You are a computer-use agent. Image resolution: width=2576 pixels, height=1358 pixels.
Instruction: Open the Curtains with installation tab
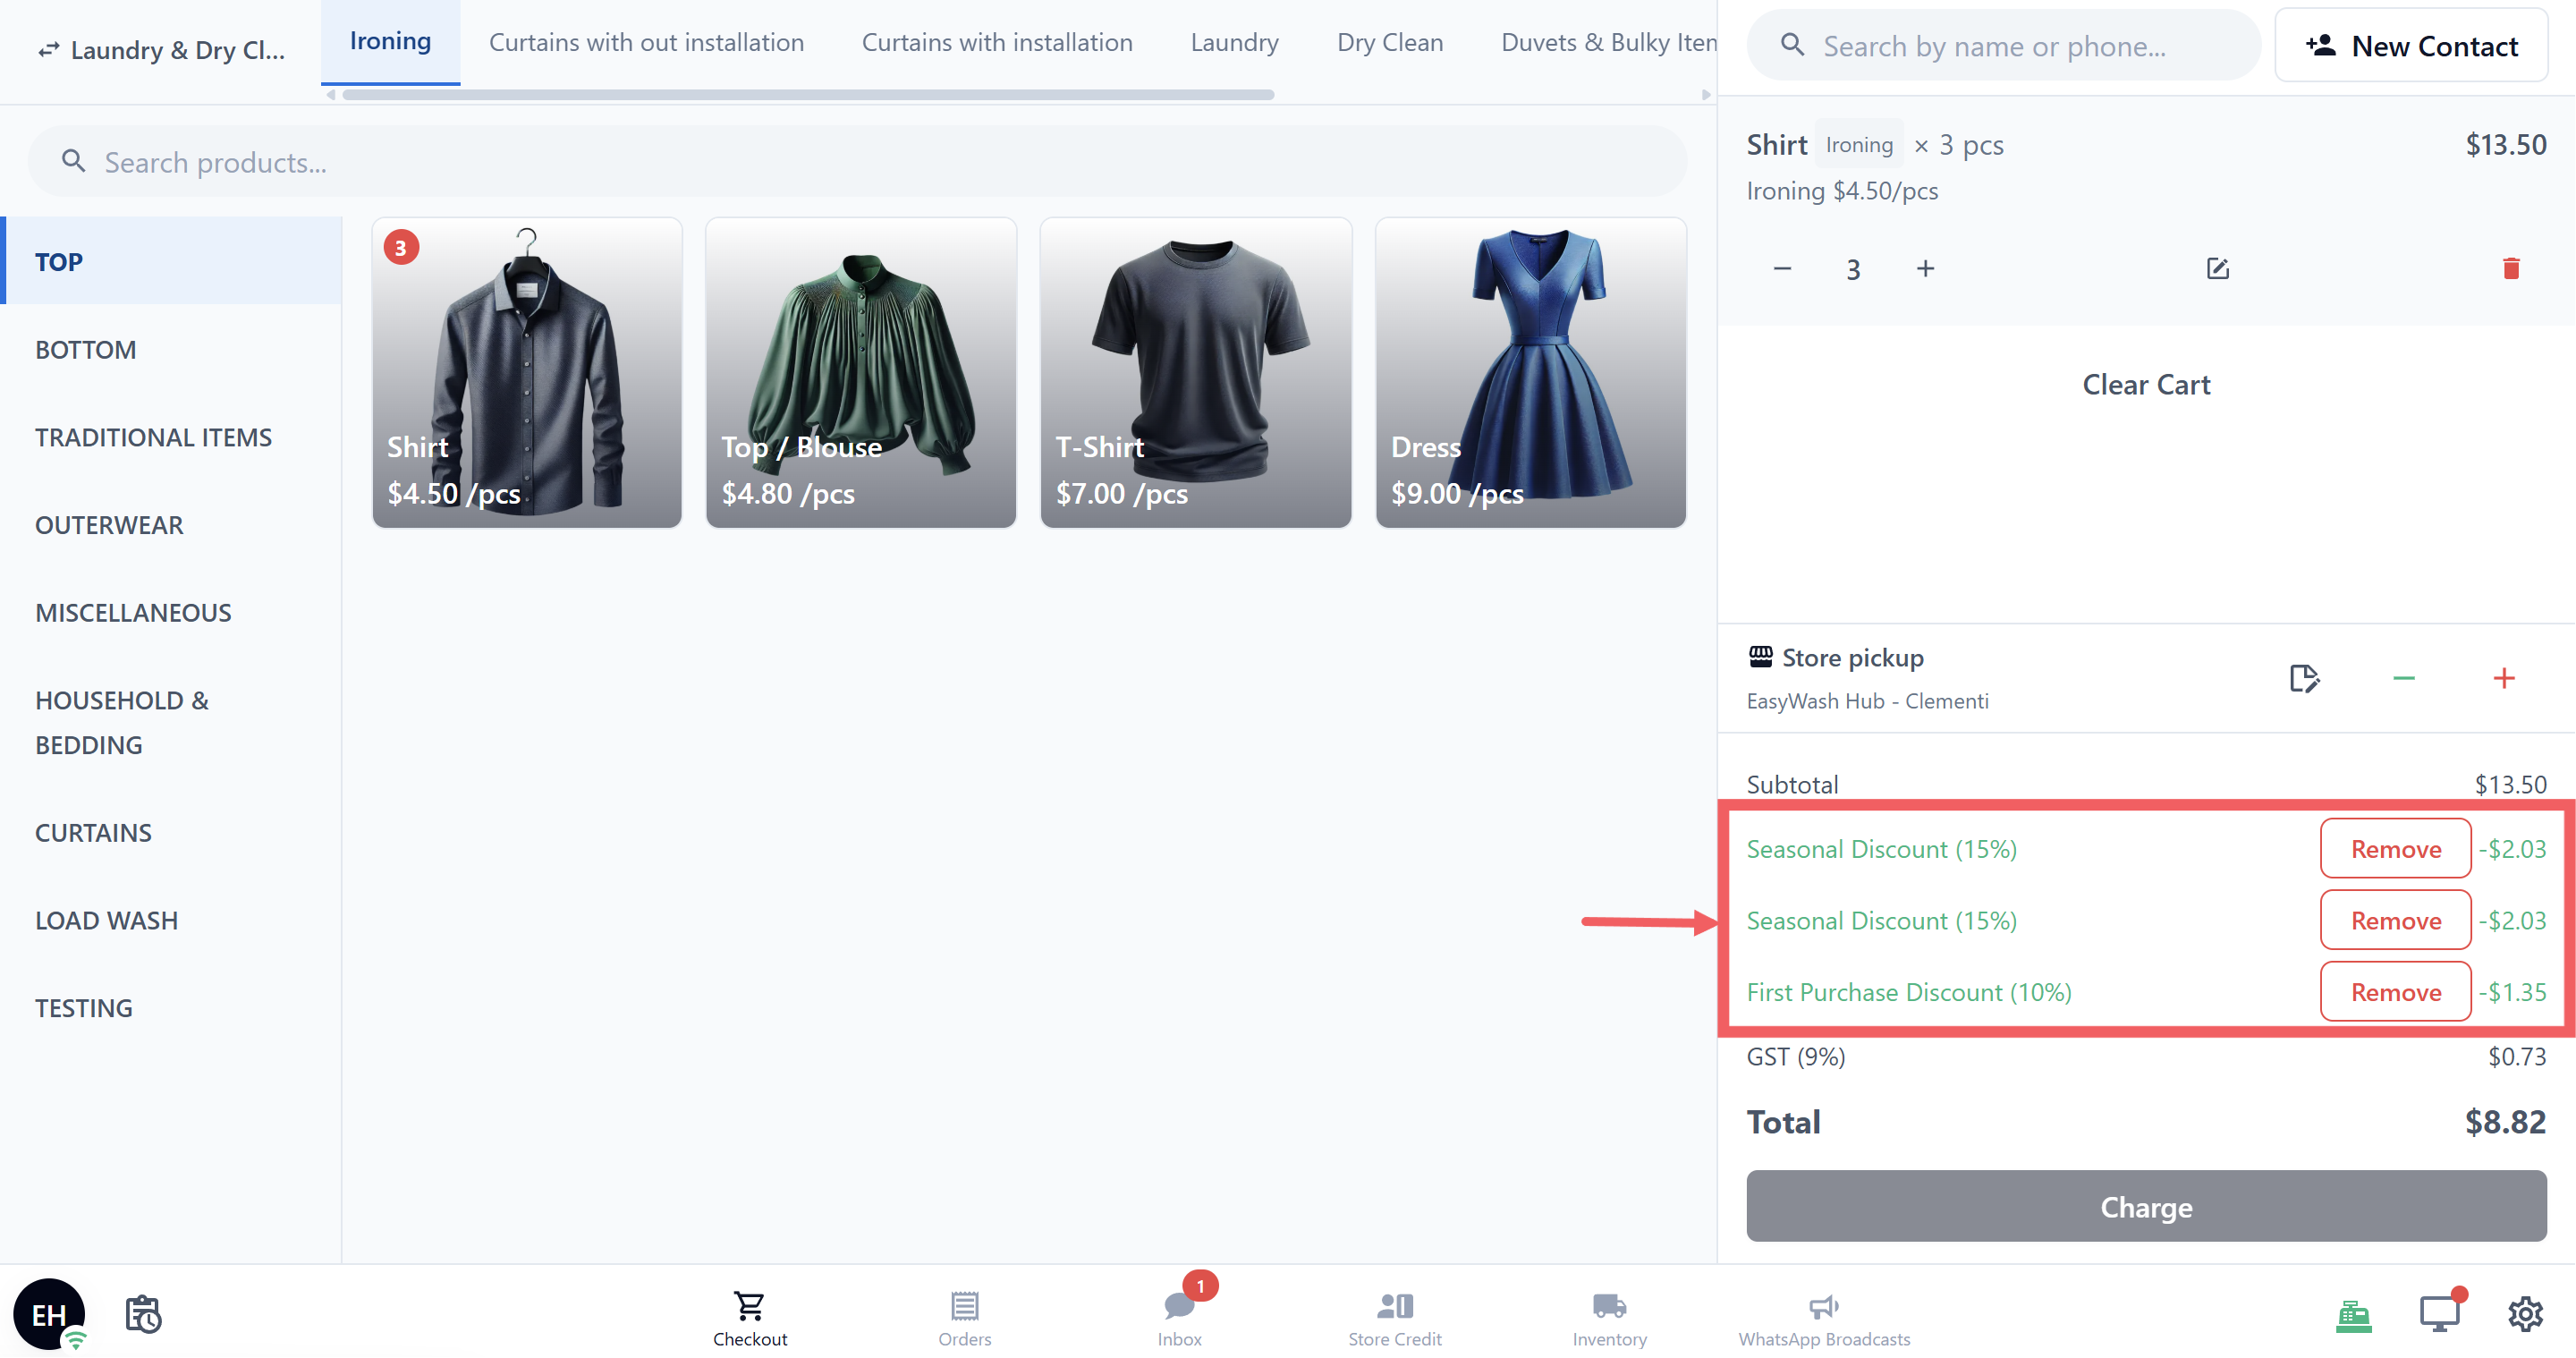[x=997, y=42]
